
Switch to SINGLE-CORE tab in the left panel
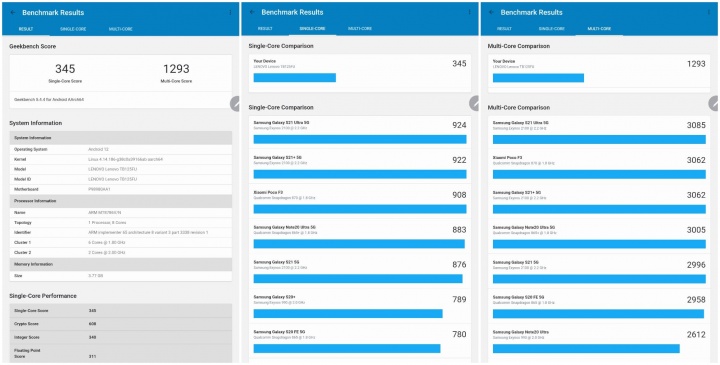[73, 29]
